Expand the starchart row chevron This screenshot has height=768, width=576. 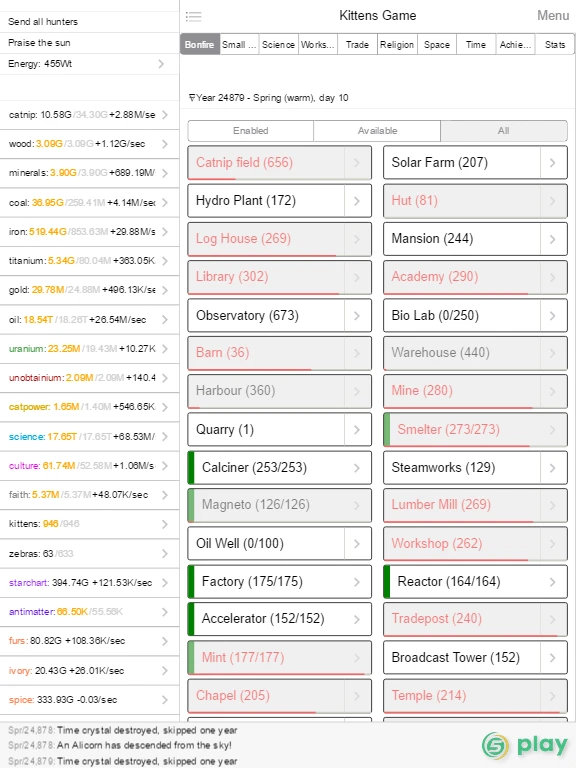pos(165,582)
